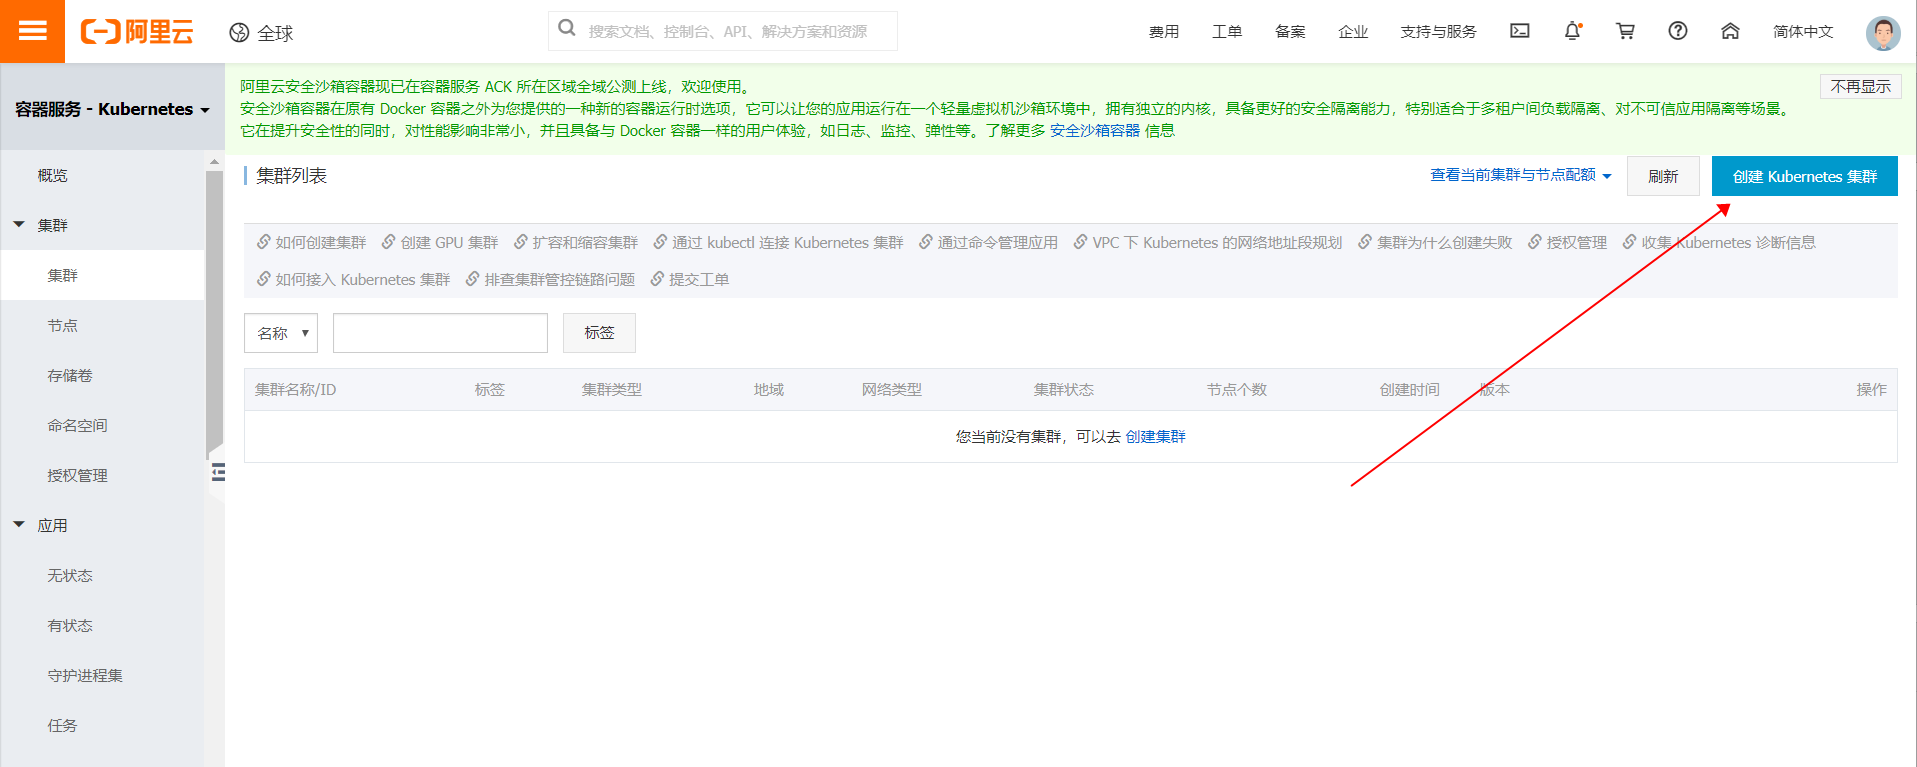Open 企业 in the top navigation
Screen dimensions: 1917x767
1353,32
